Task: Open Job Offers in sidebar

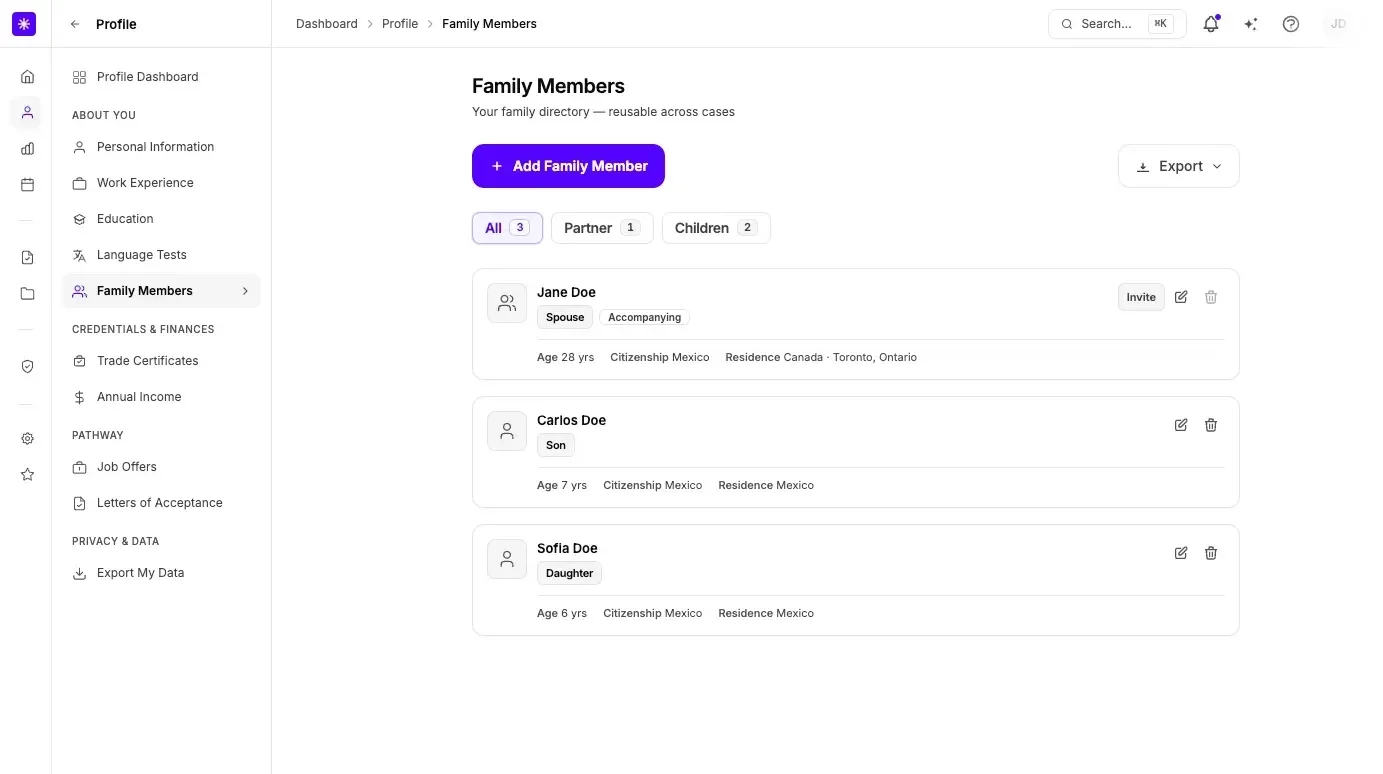Action: pyautogui.click(x=161, y=467)
